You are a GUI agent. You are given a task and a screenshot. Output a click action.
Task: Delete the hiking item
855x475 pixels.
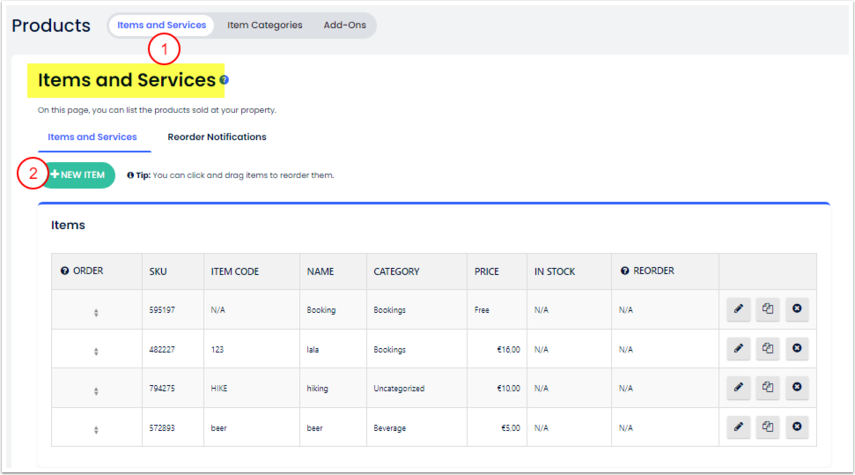(796, 387)
